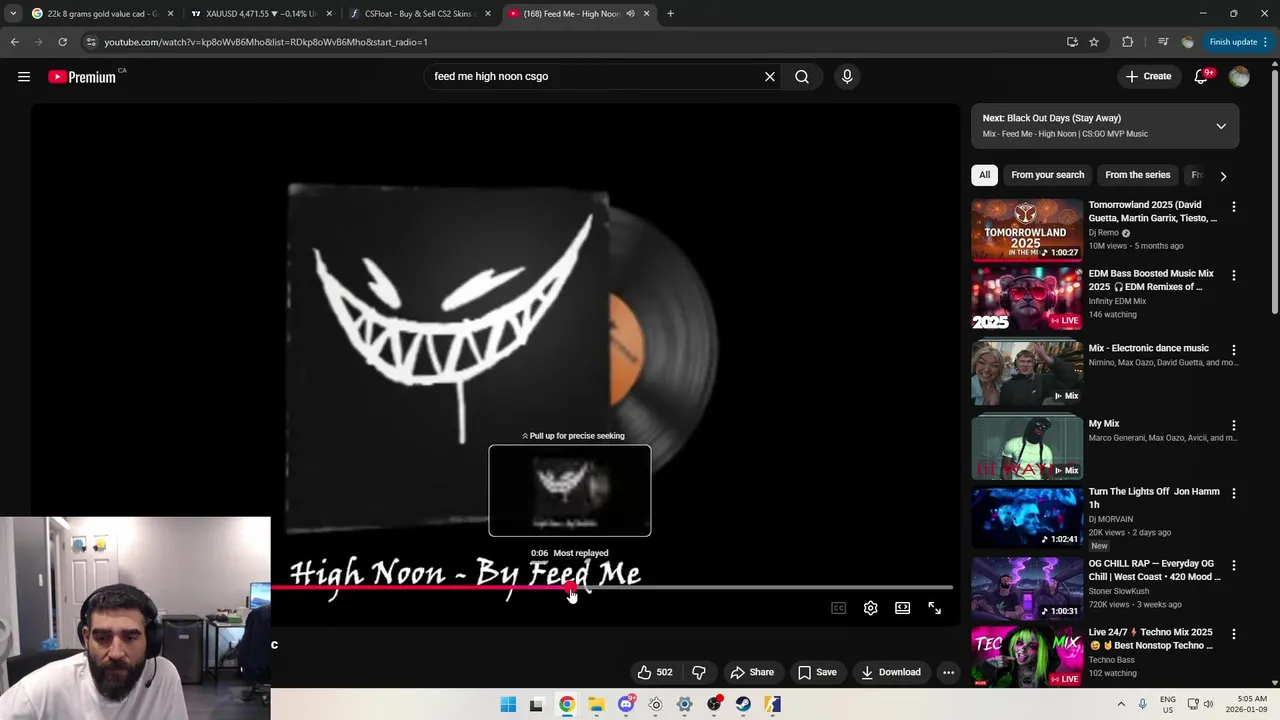Screen dimensions: 1280x720
Task: Select the 'From your search' chip
Action: [1047, 175]
